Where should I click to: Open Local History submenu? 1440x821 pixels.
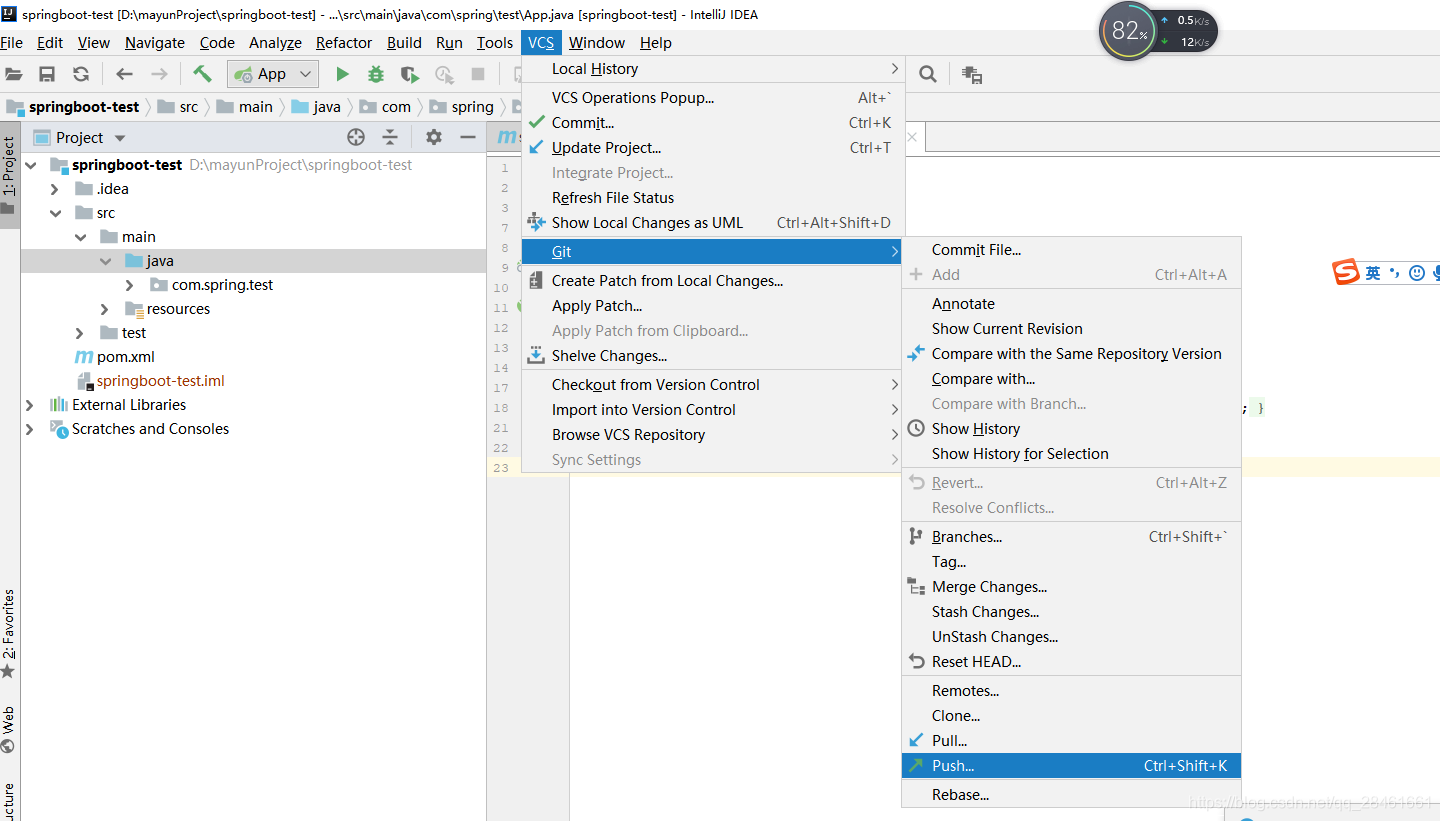coord(713,69)
